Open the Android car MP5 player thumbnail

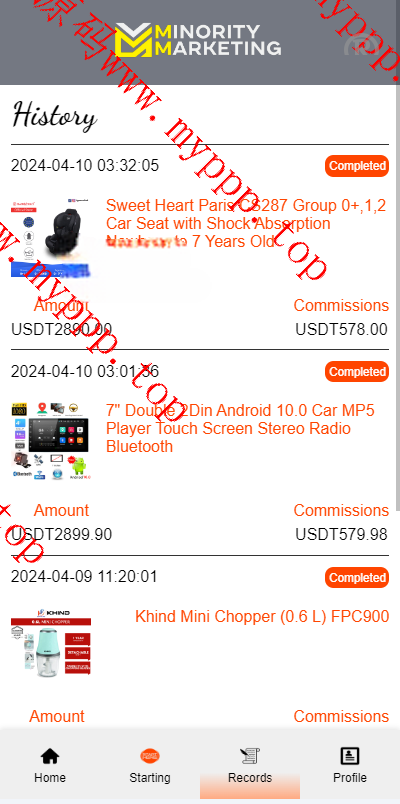51,441
